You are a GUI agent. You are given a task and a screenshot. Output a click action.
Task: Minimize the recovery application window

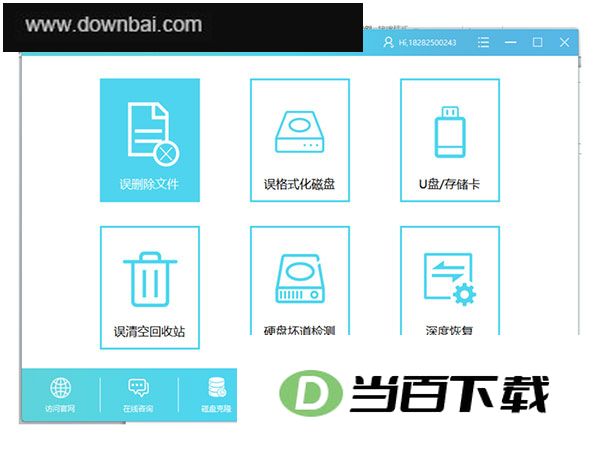coord(510,42)
